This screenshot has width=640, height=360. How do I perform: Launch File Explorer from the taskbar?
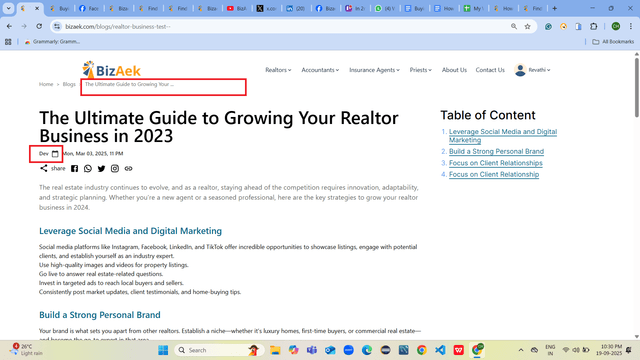pos(275,350)
